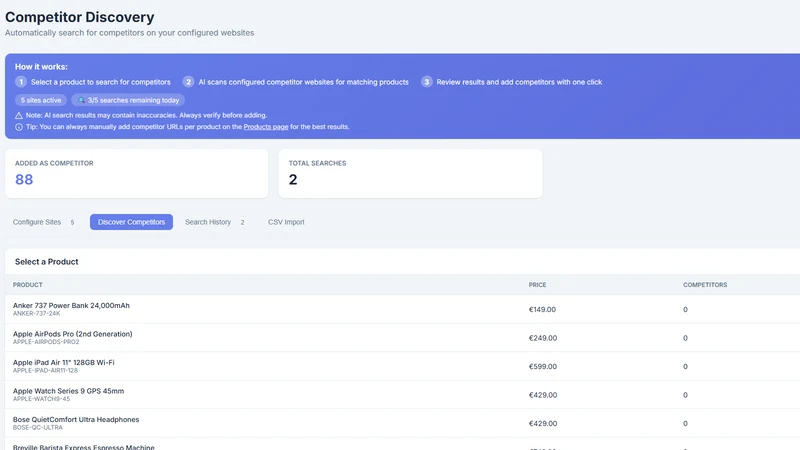800x450 pixels.
Task: Click the €149.00 price cell
Action: click(x=542, y=309)
